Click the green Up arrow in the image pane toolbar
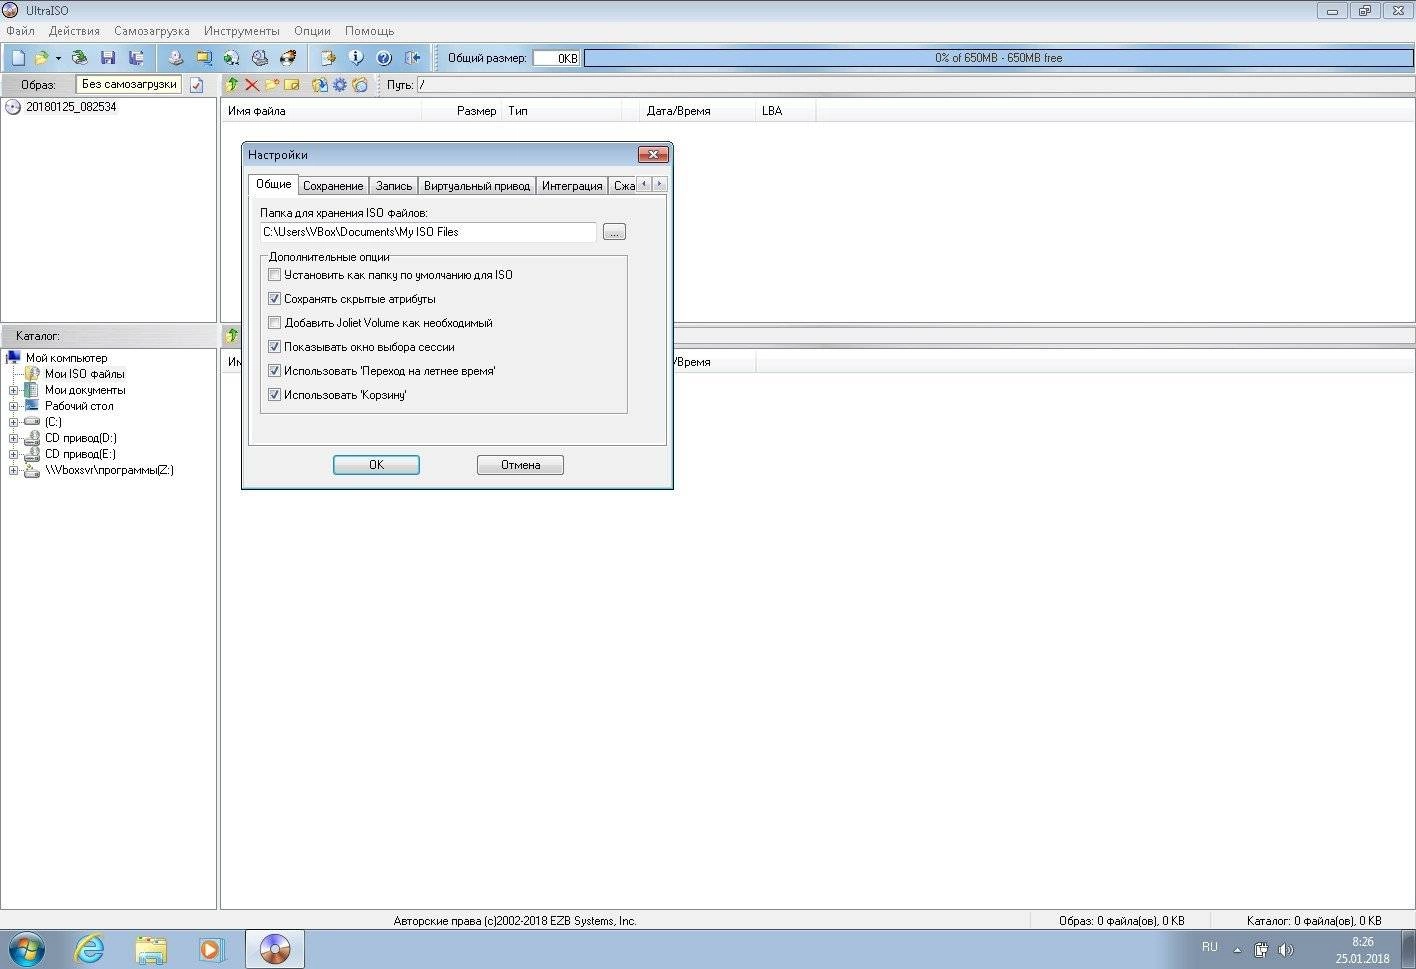 click(232, 85)
